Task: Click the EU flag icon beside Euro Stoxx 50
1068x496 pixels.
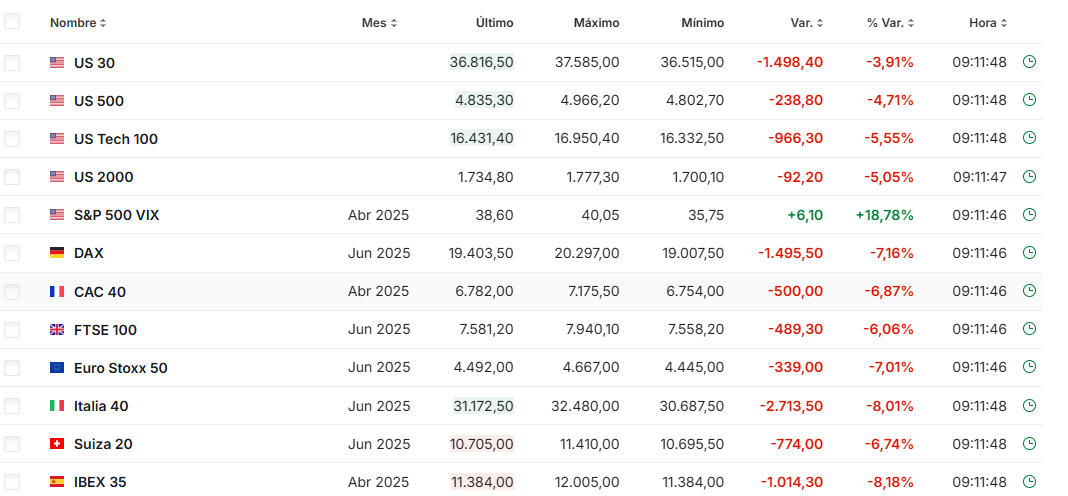Action: [57, 368]
